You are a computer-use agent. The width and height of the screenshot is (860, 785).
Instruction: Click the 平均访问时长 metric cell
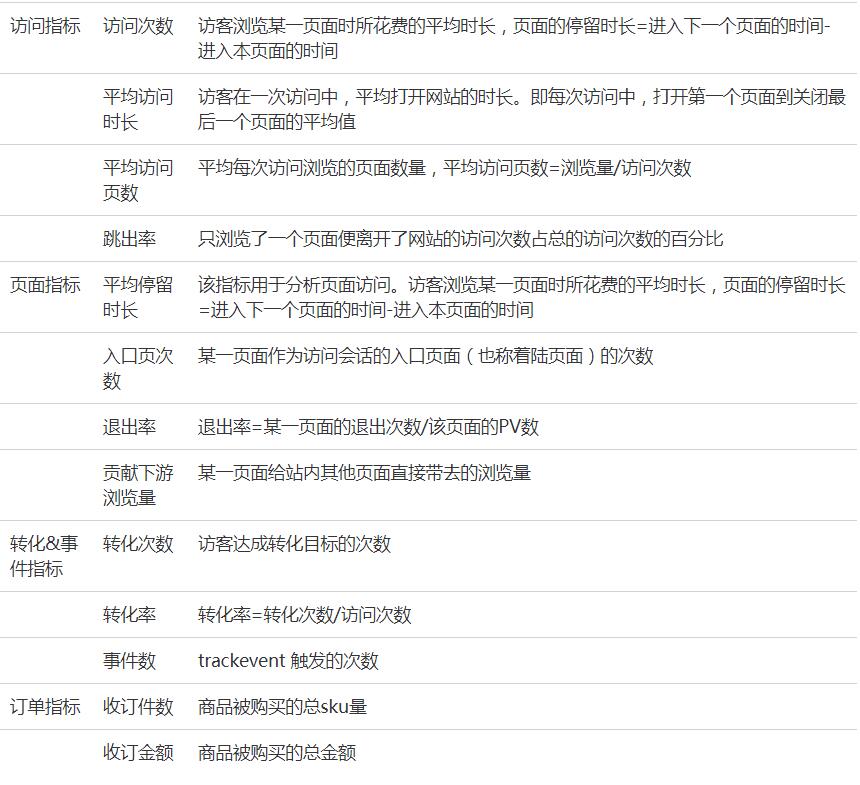(x=138, y=109)
